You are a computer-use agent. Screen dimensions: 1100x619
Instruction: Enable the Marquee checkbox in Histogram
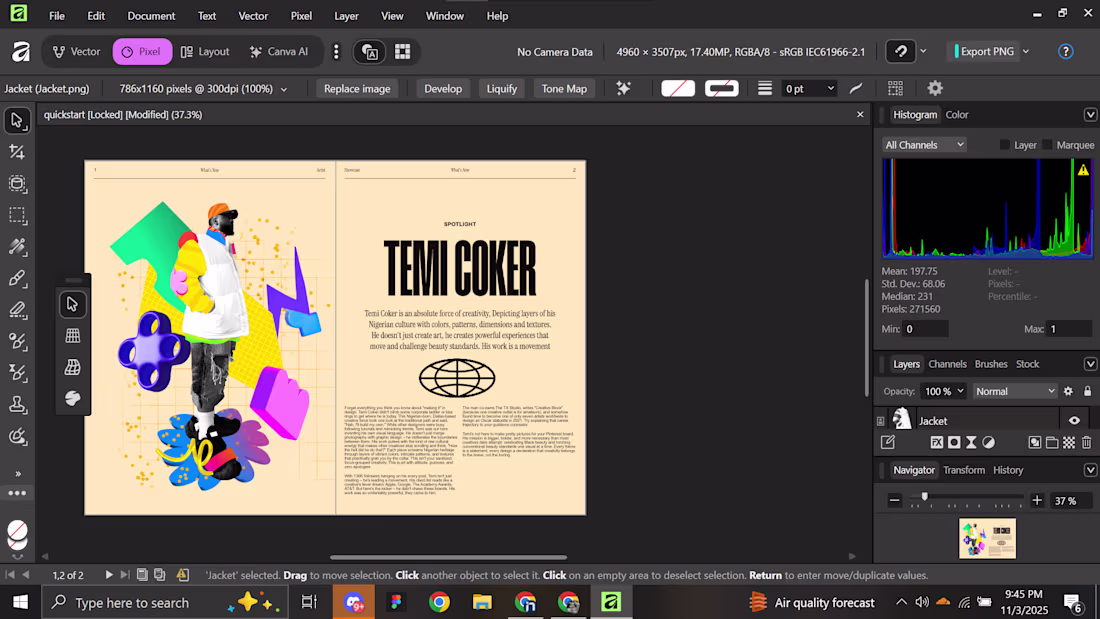tap(1048, 145)
